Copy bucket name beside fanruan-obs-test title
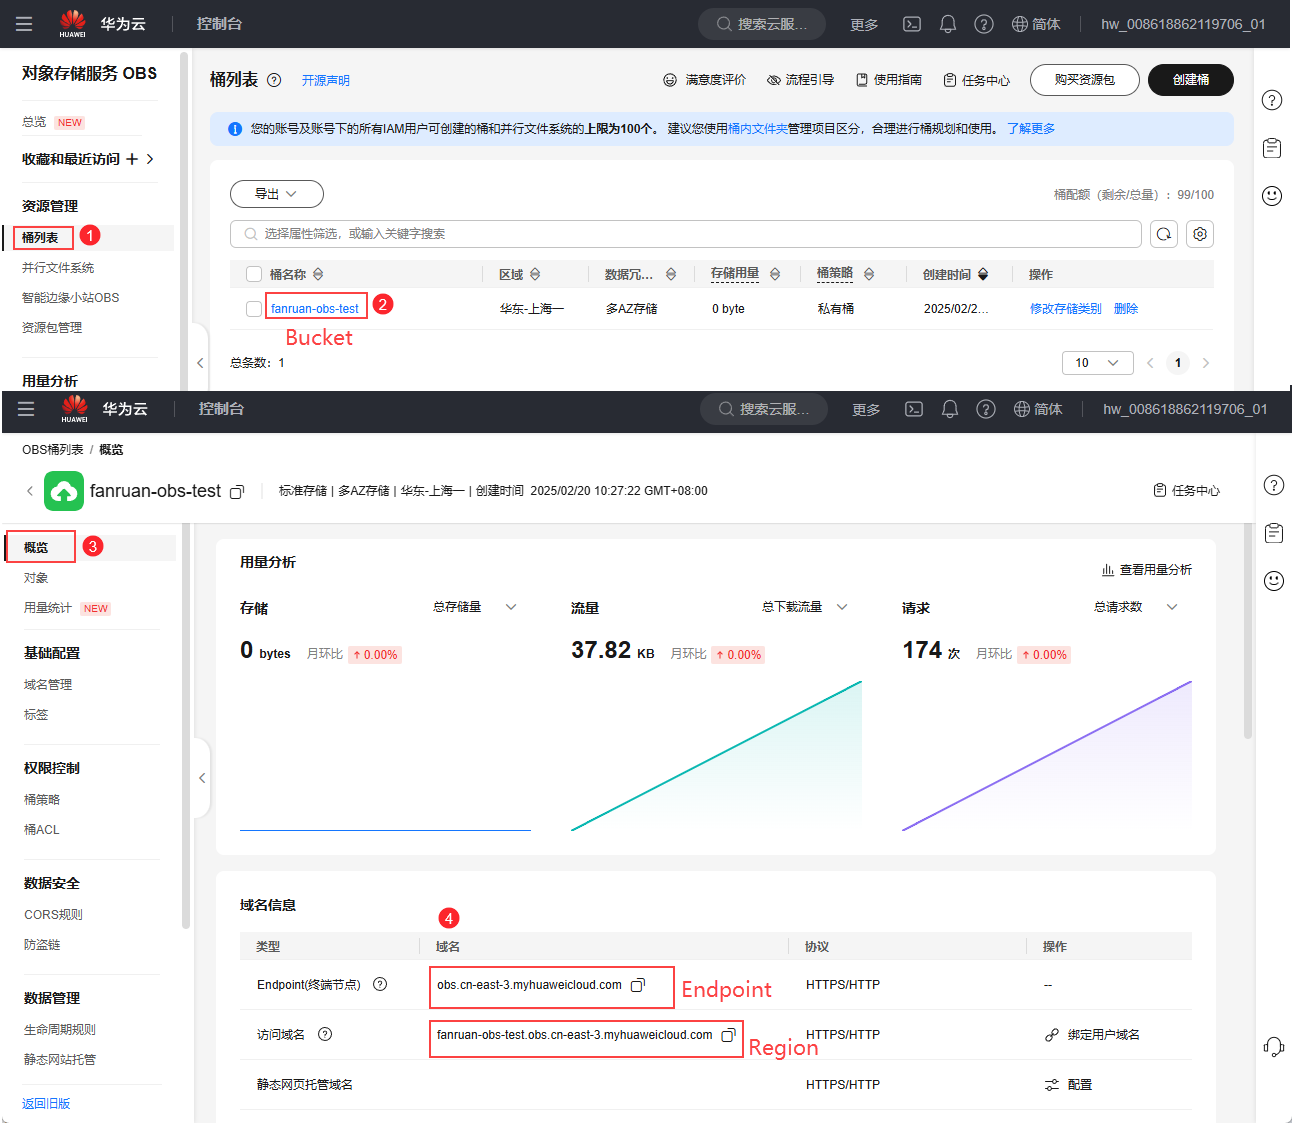The image size is (1292, 1123). [x=237, y=492]
